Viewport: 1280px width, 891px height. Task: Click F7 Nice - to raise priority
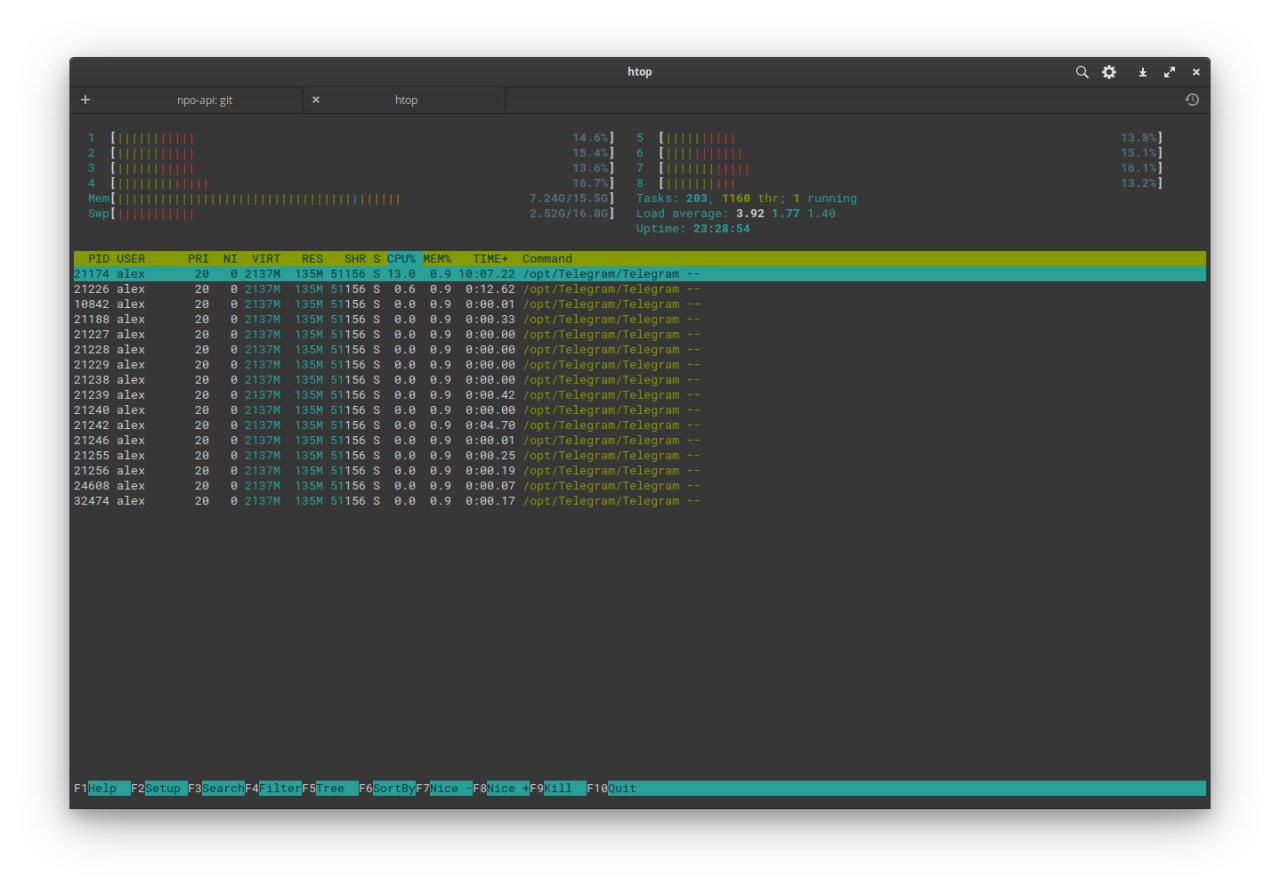[444, 788]
